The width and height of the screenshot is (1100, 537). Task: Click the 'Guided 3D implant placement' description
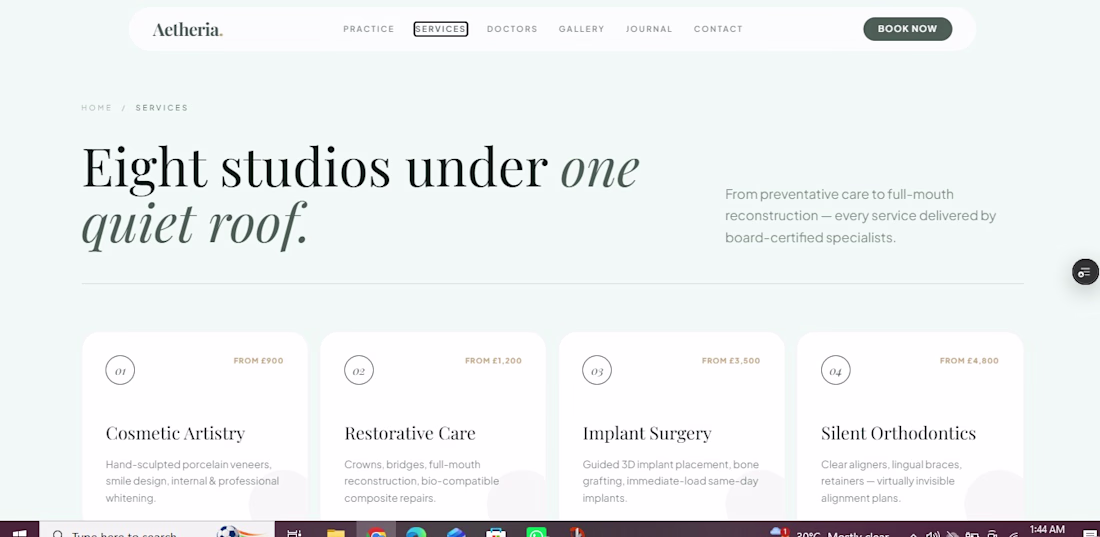coord(670,481)
